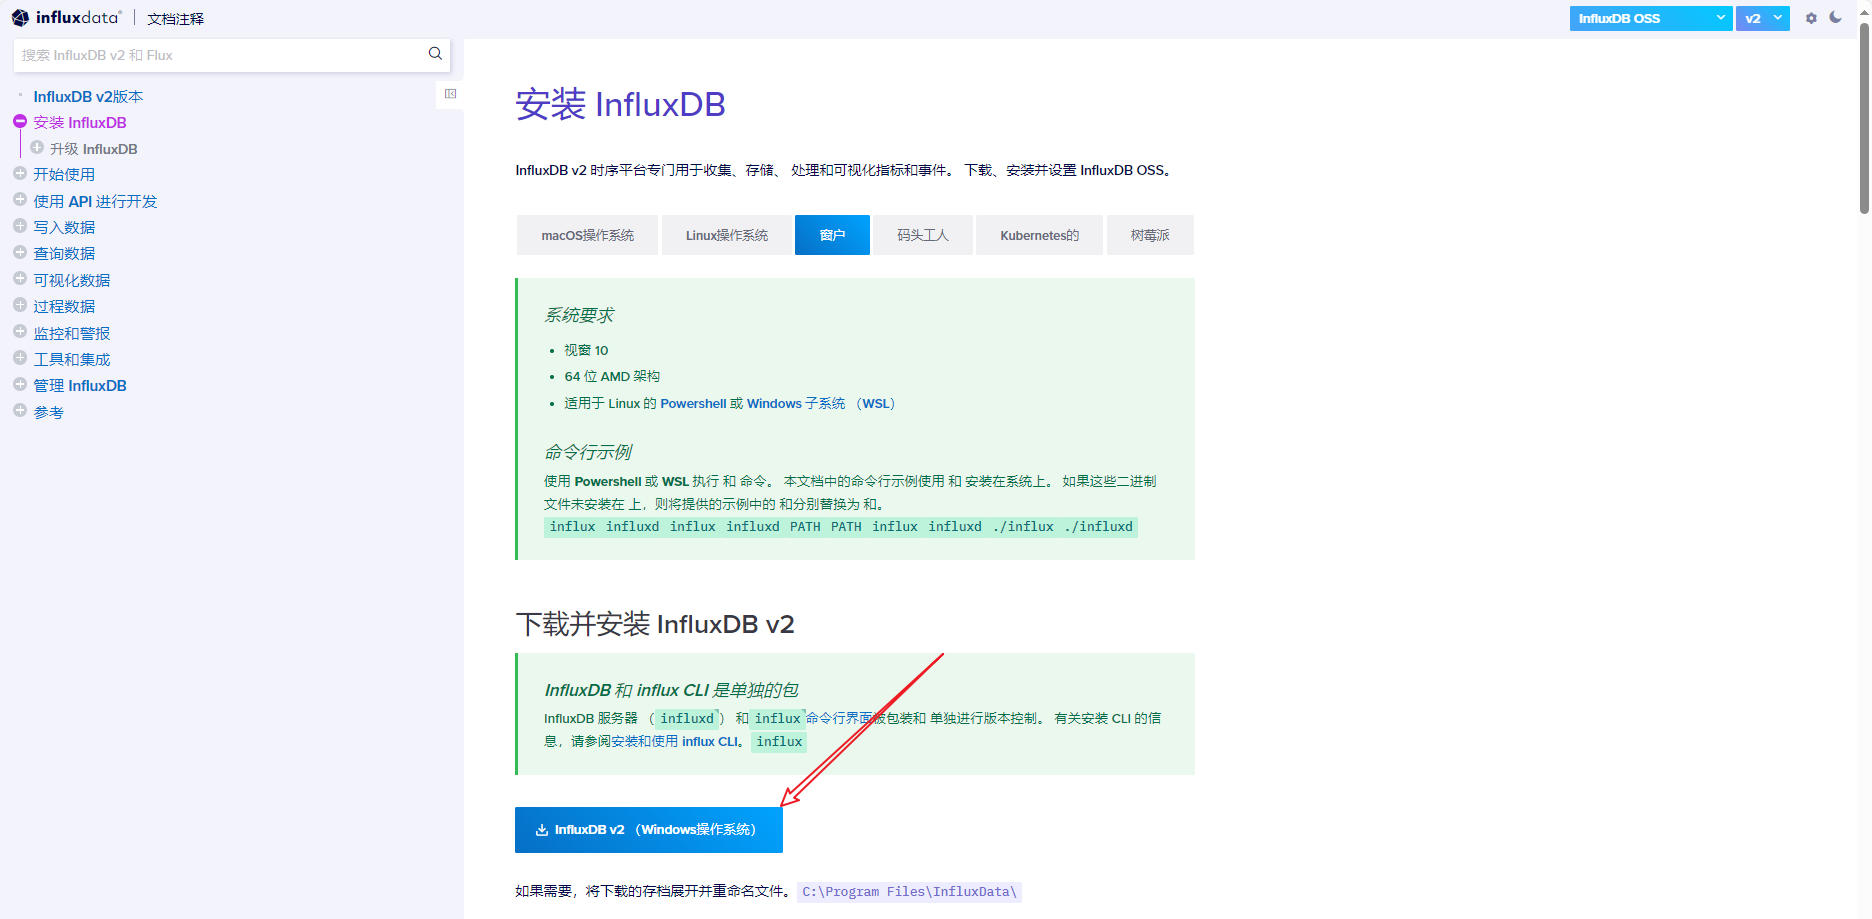The width and height of the screenshot is (1872, 919).
Task: Select the 窗户 (Windows) tab
Action: tap(832, 235)
